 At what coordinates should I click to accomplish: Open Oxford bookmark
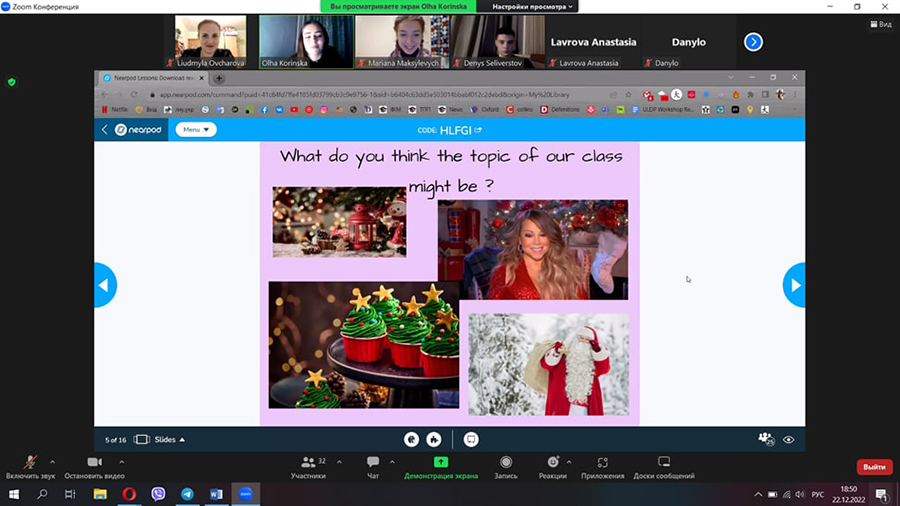(484, 110)
